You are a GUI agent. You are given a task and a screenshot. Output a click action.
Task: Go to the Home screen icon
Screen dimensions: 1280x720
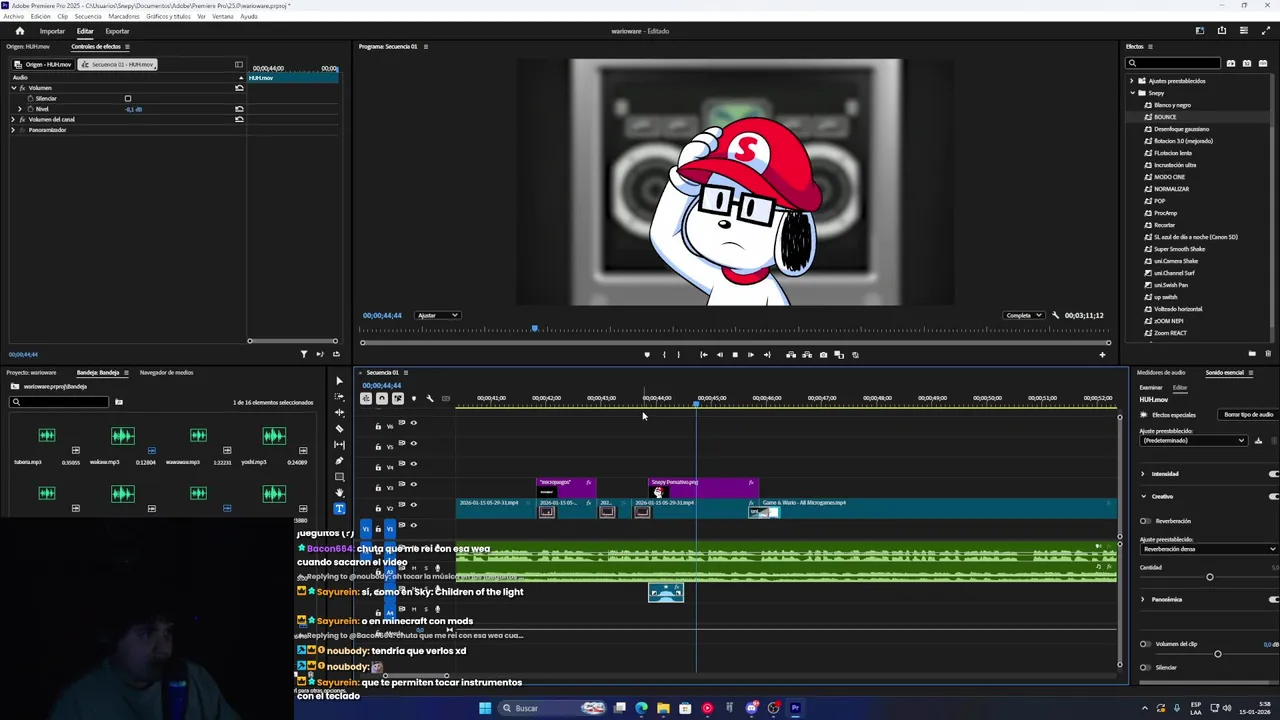tap(19, 31)
